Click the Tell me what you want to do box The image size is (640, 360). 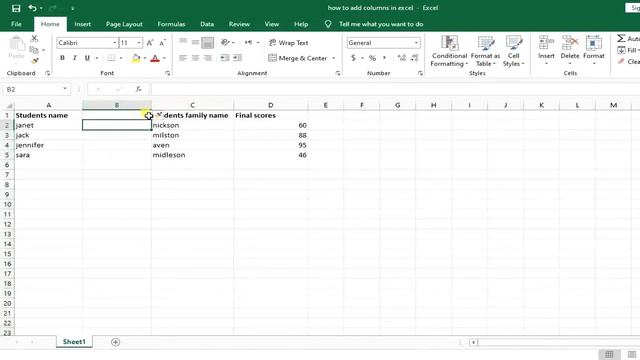point(381,24)
